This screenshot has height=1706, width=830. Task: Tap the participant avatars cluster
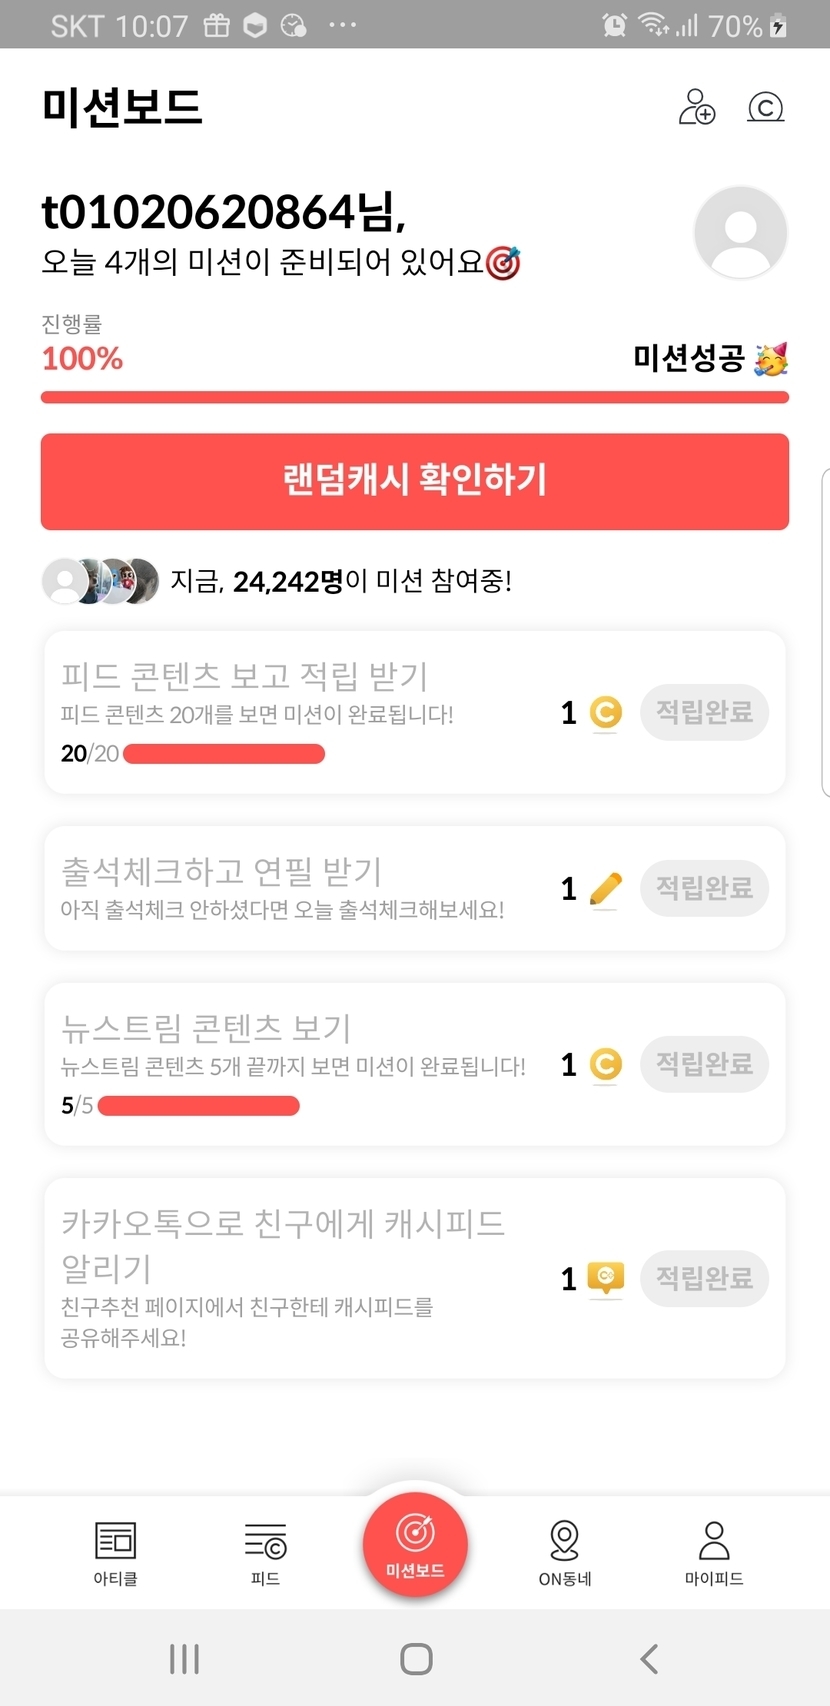coord(100,581)
